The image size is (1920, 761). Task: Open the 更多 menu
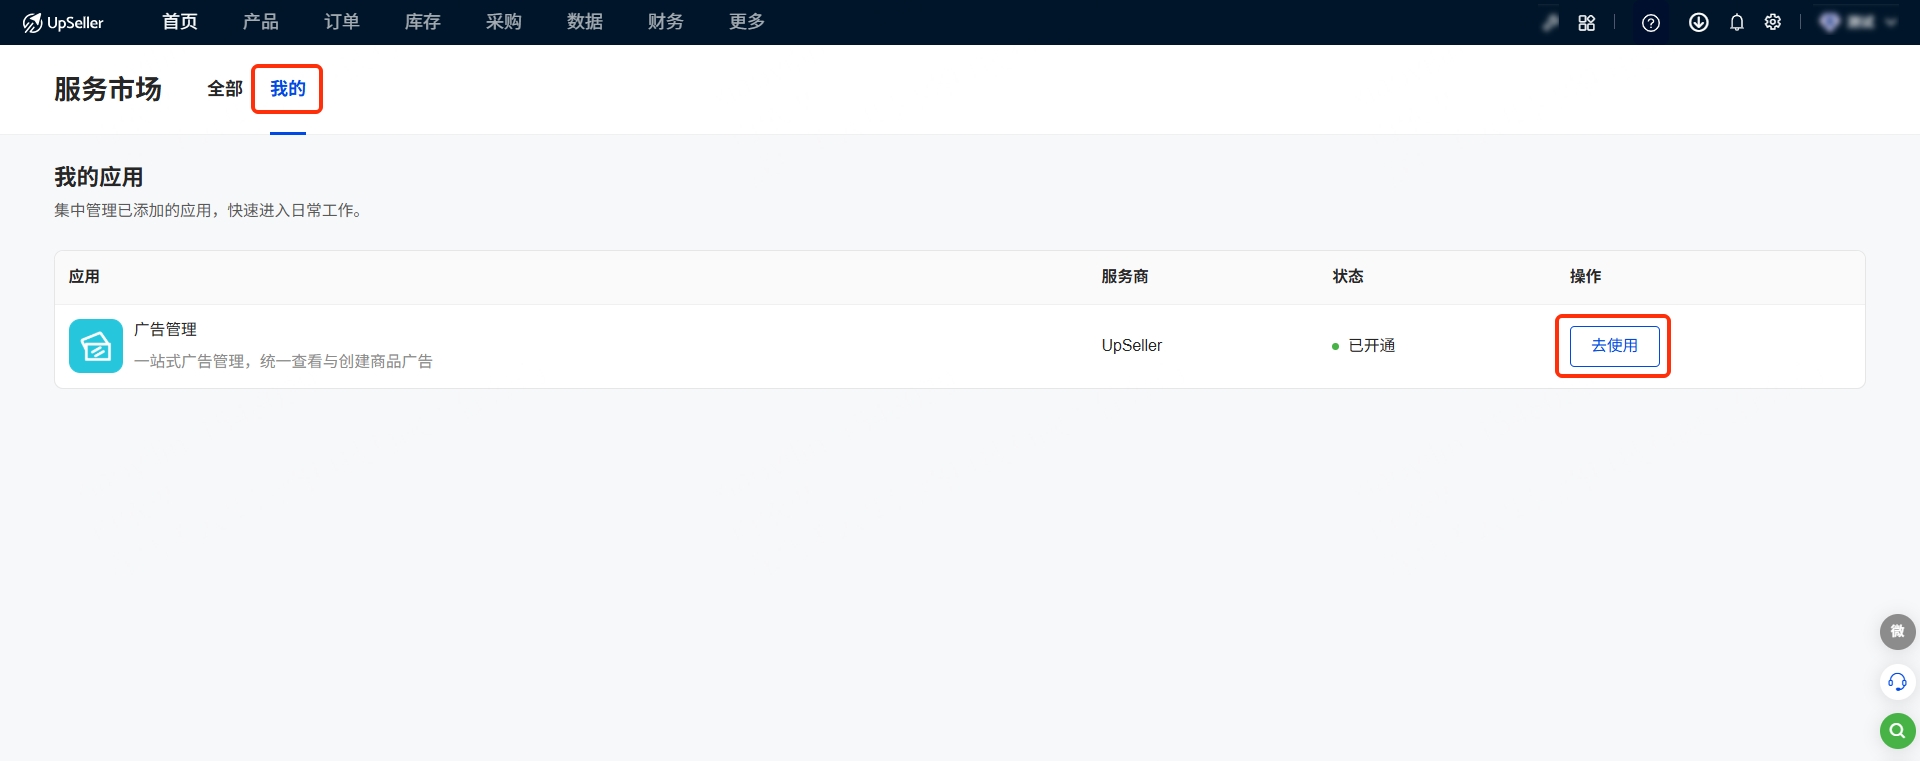(x=747, y=22)
